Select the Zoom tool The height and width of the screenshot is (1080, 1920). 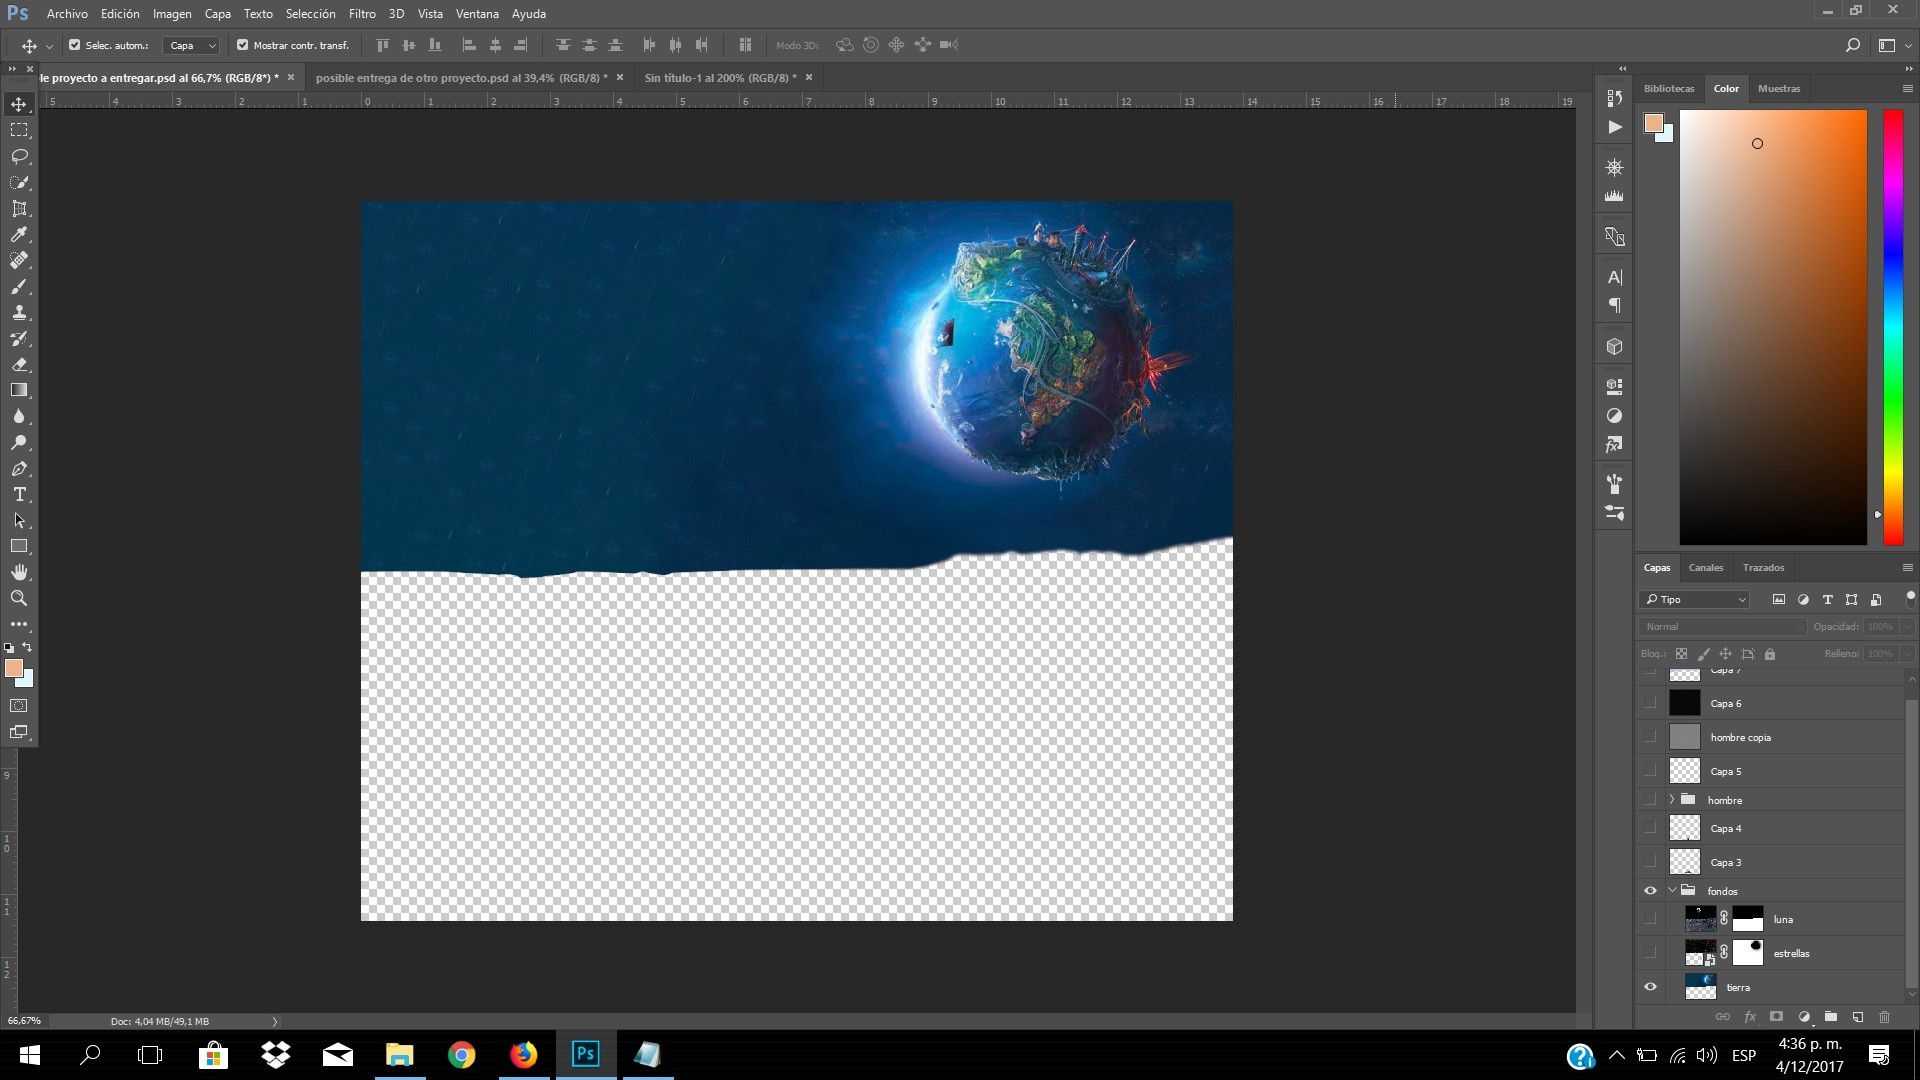tap(19, 598)
